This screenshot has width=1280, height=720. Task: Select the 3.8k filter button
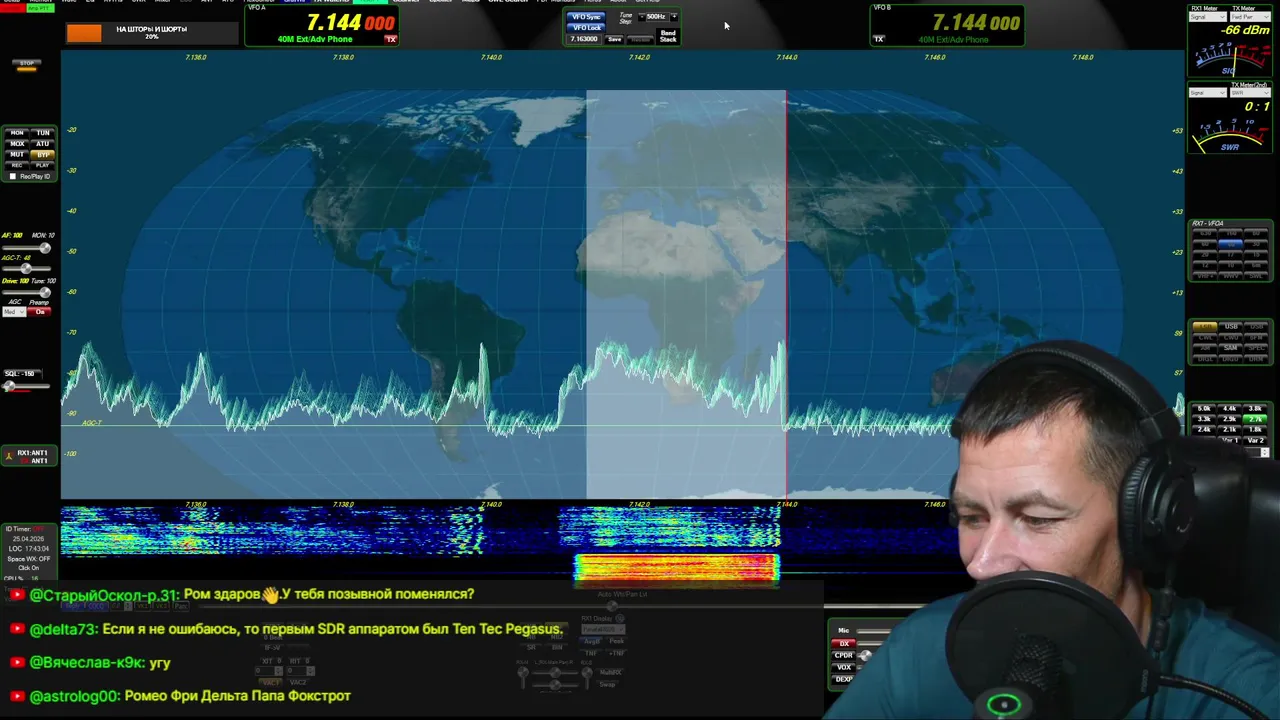(1256, 408)
